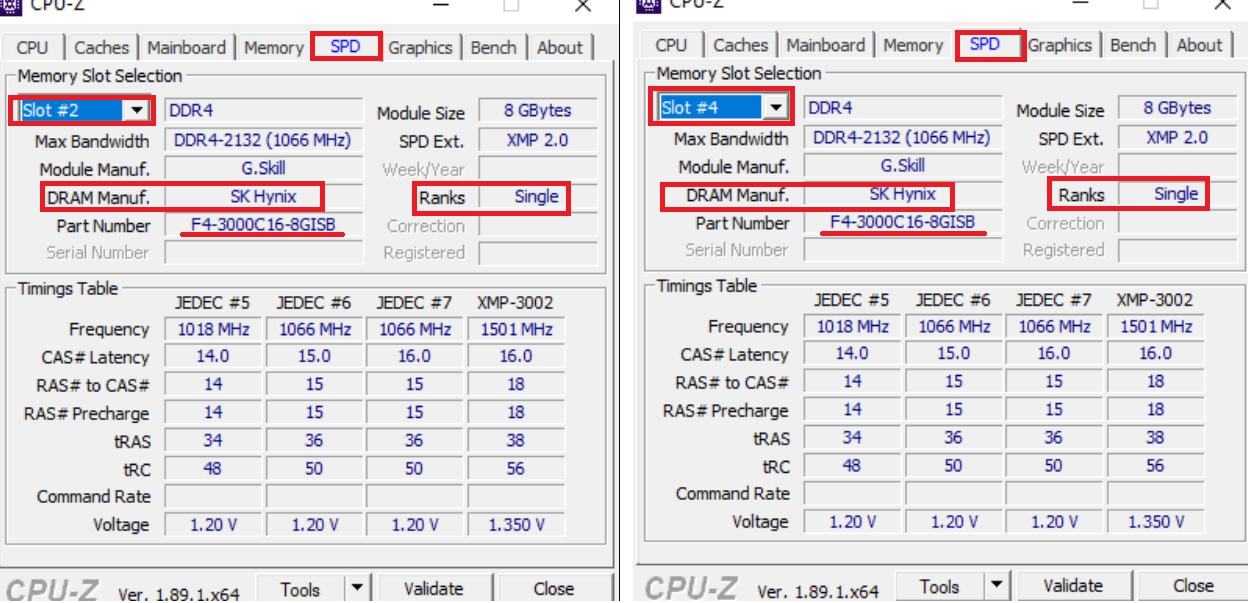Viewport: 1248px width, 603px height.
Task: Select SPD tab in right CPU-Z window
Action: [x=985, y=44]
